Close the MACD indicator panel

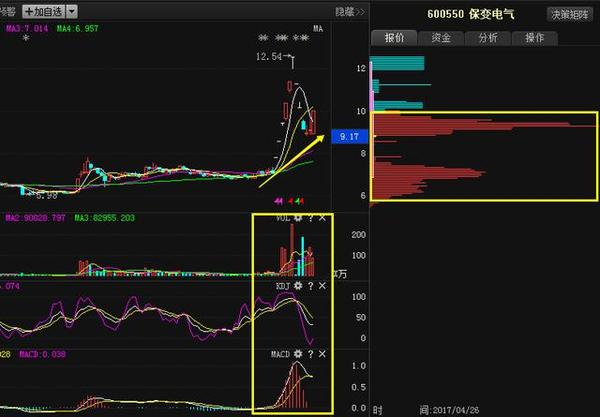pos(322,354)
